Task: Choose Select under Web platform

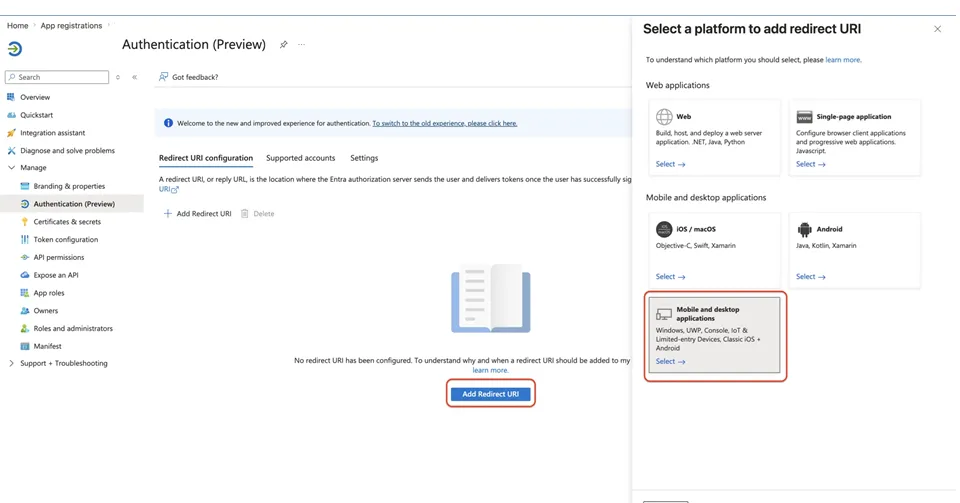Action: point(670,164)
